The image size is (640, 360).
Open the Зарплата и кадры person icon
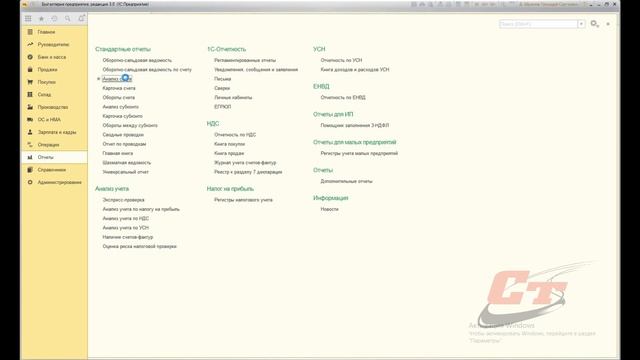[x=30, y=132]
